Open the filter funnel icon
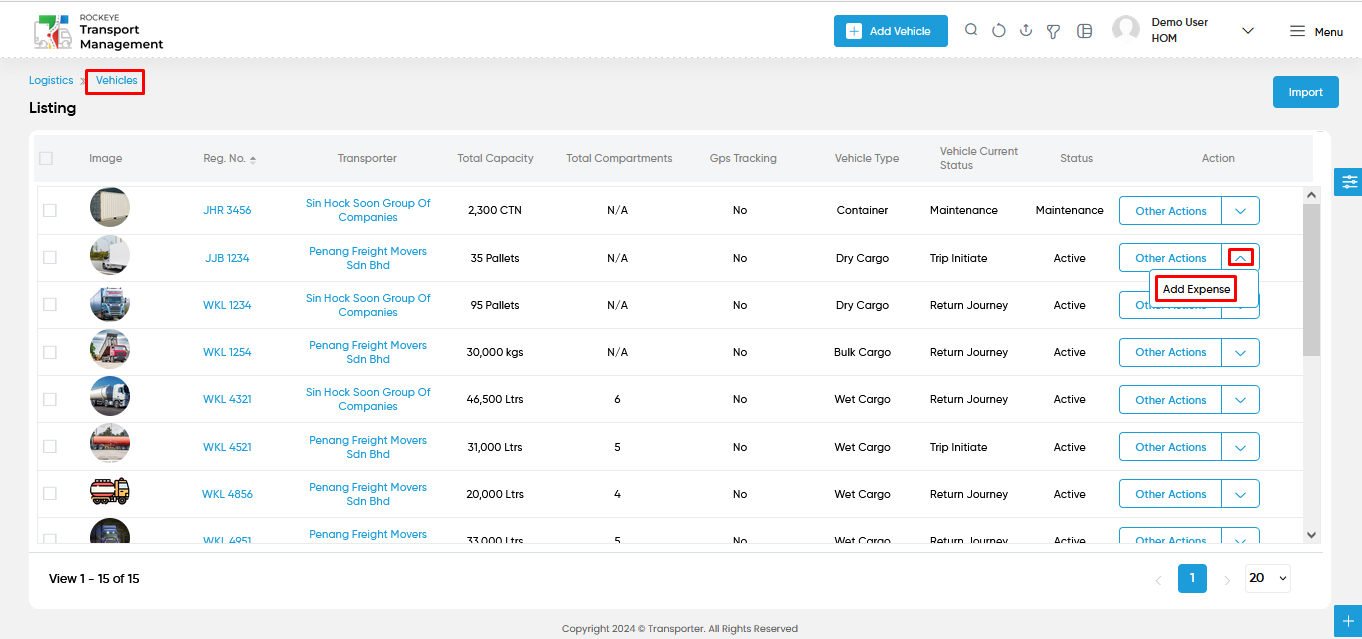This screenshot has width=1362, height=639. point(1053,31)
